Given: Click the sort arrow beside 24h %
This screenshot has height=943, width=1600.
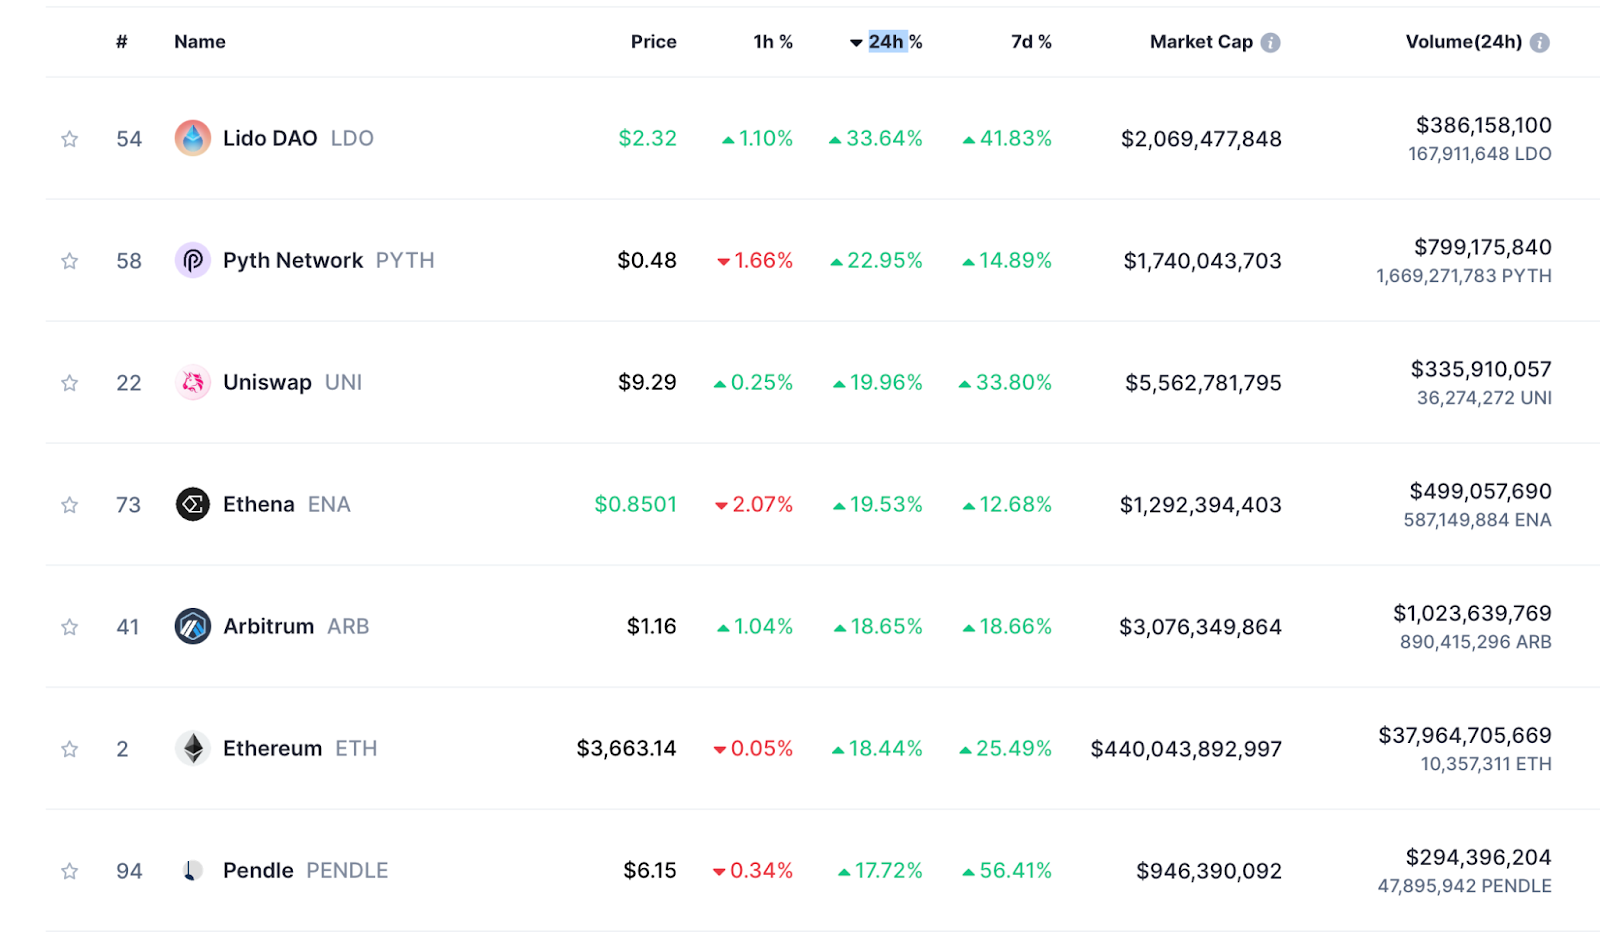Looking at the screenshot, I should click(856, 43).
